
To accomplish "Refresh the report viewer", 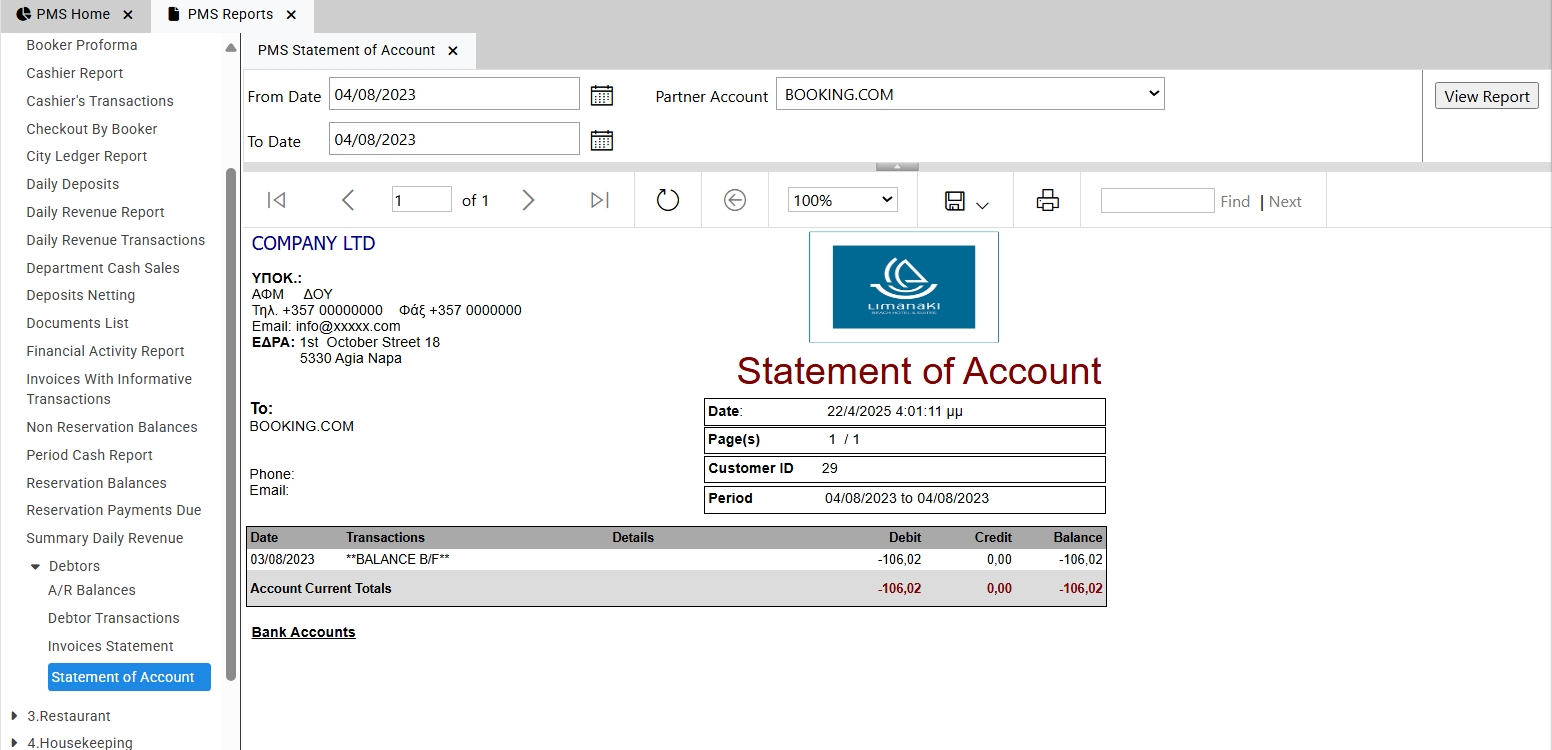I will [x=668, y=200].
